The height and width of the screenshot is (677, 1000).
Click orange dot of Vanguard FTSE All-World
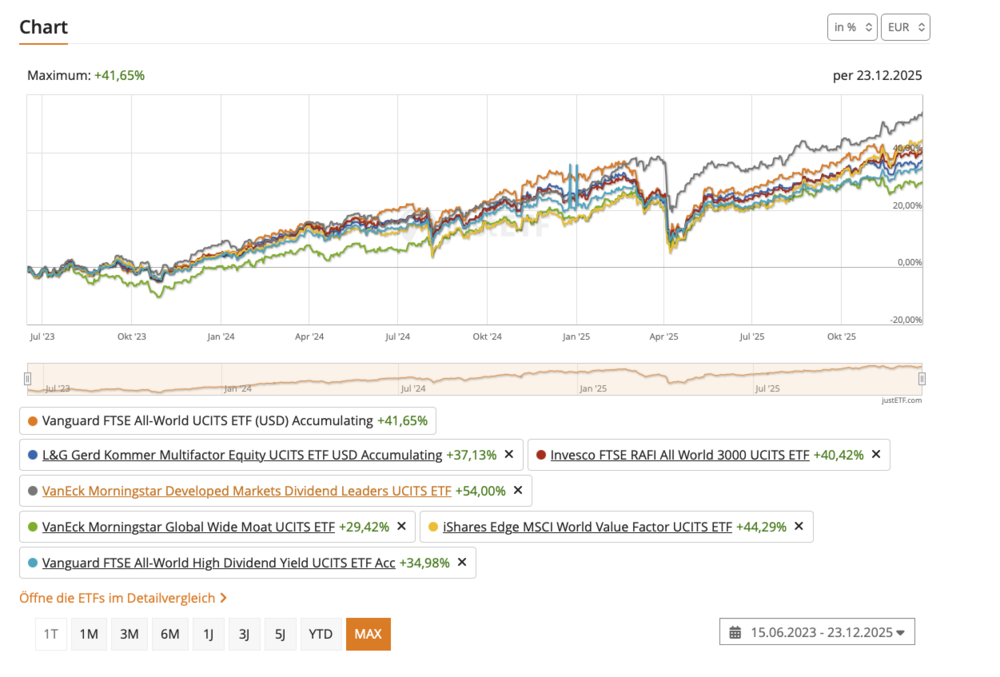click(33, 421)
